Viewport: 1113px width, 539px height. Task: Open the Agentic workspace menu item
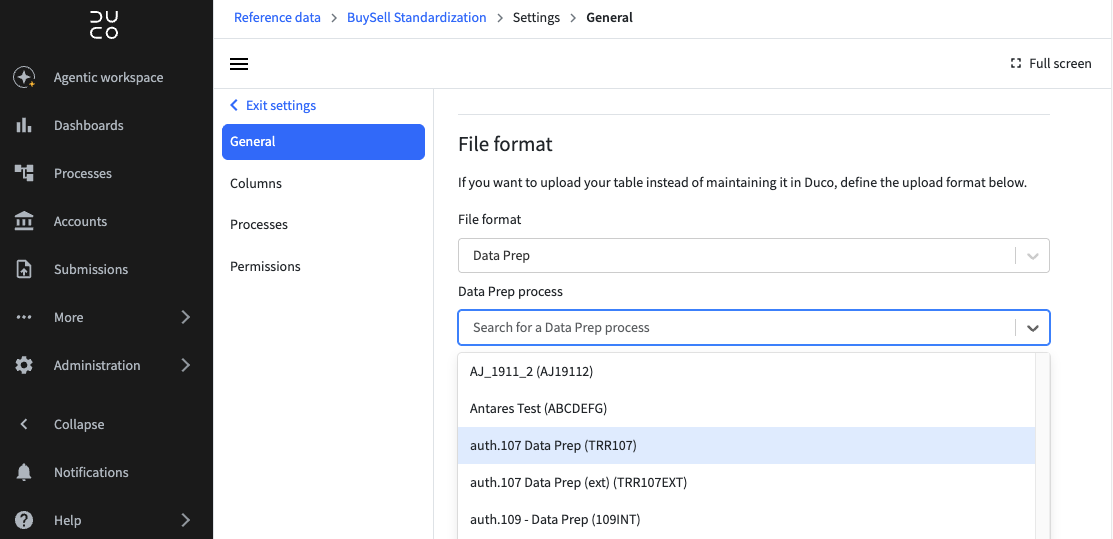pyautogui.click(x=109, y=77)
